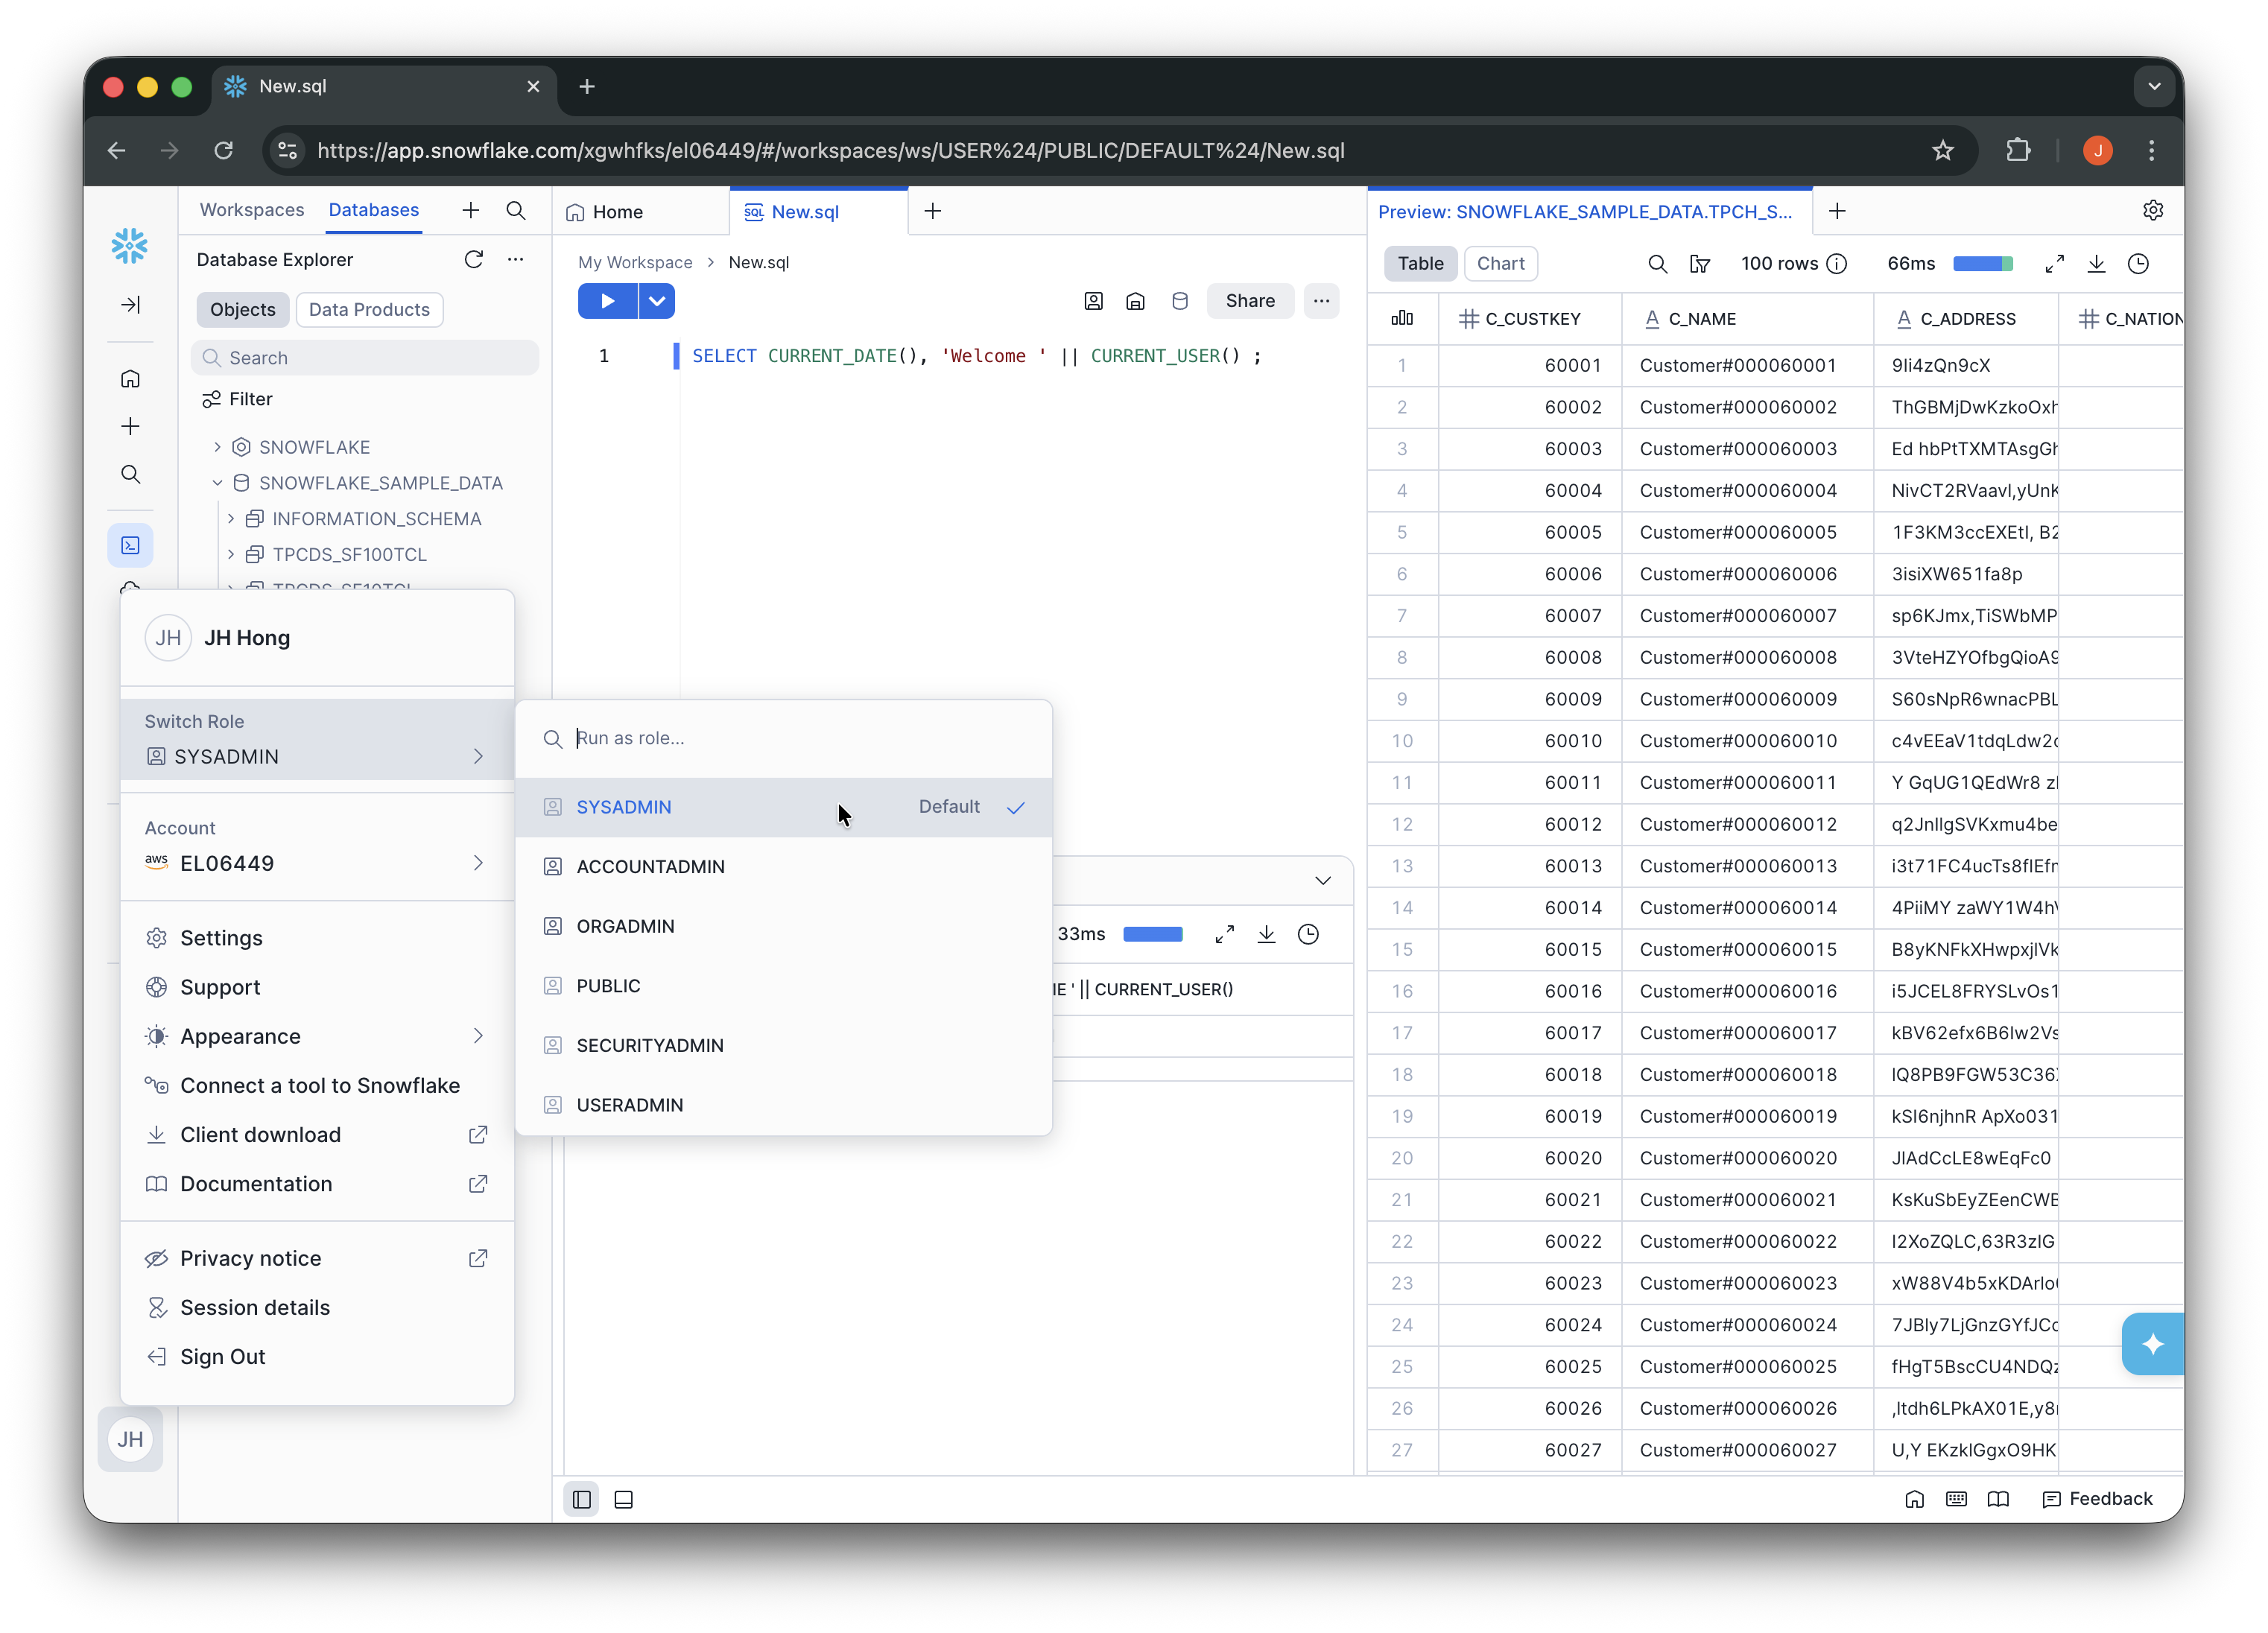Open the Filter control in Database Explorer
This screenshot has height=1633, width=2268.
coord(237,399)
